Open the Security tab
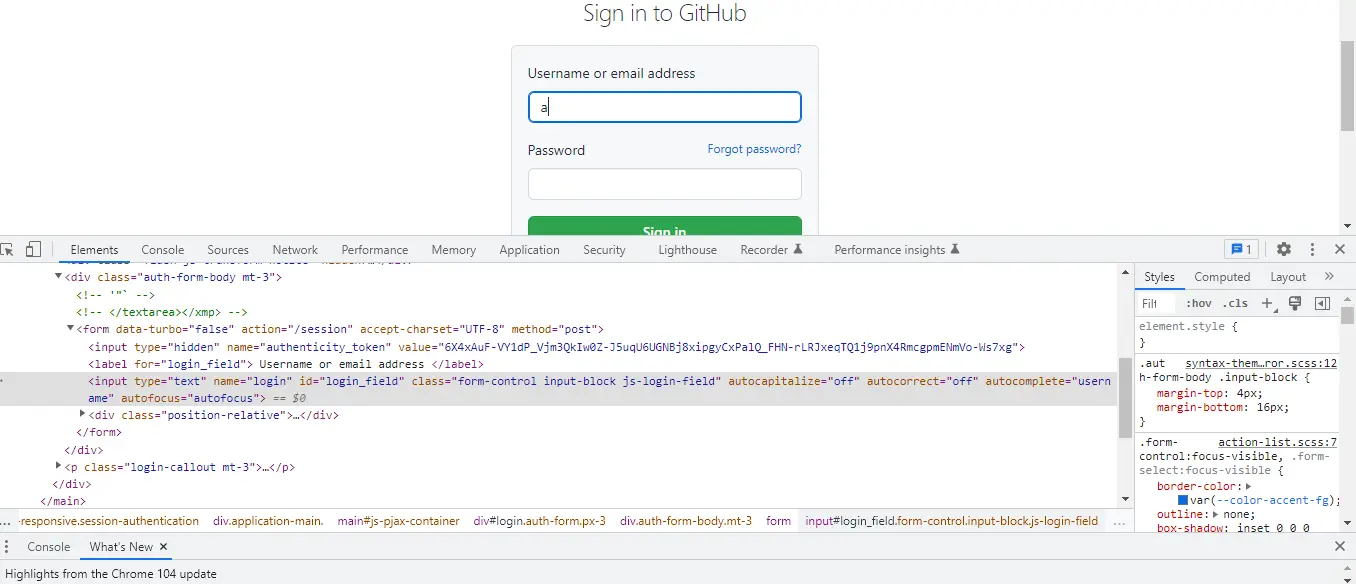Screen dimensions: 1356x584 604,250
